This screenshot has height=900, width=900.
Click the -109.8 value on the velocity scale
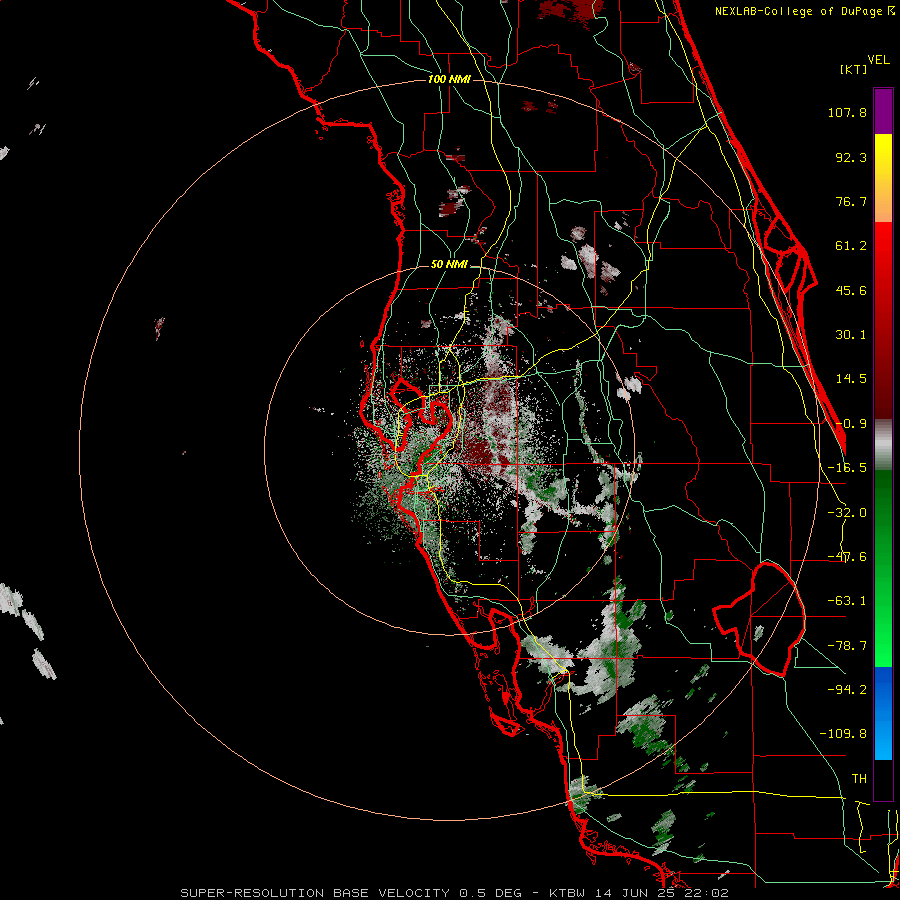coord(843,734)
